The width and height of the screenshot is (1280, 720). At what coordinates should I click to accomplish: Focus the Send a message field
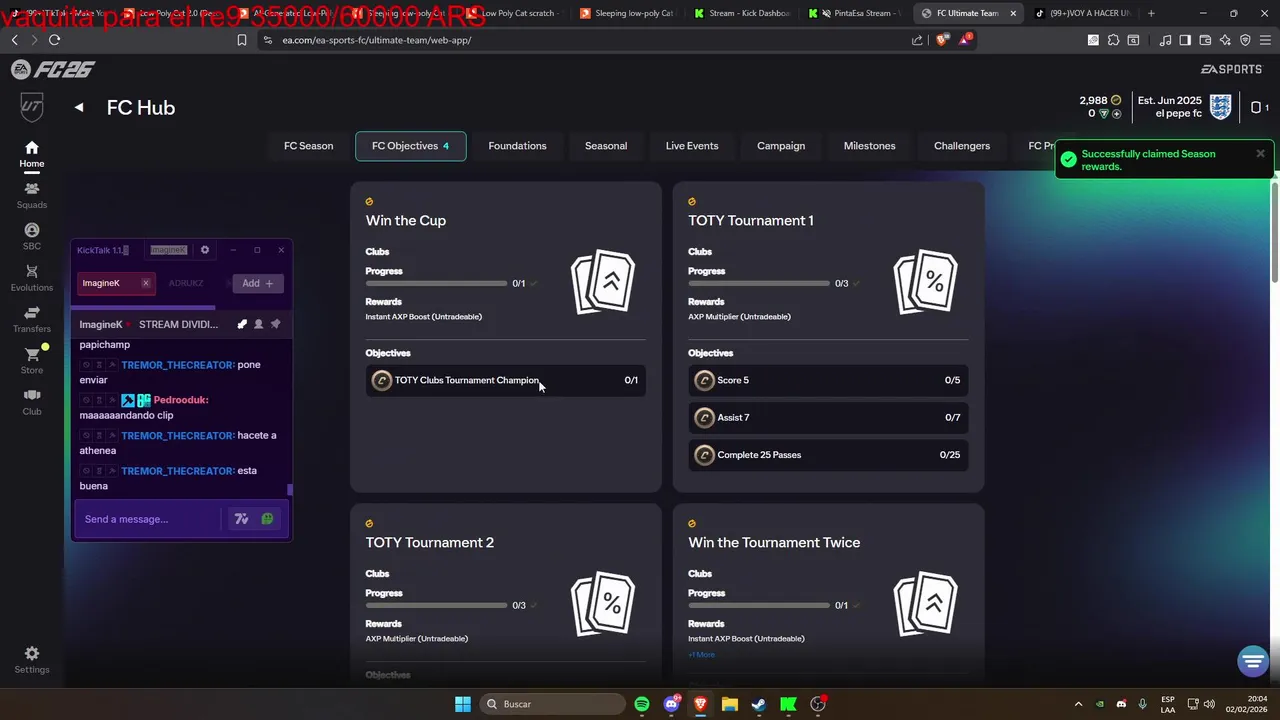click(x=148, y=519)
